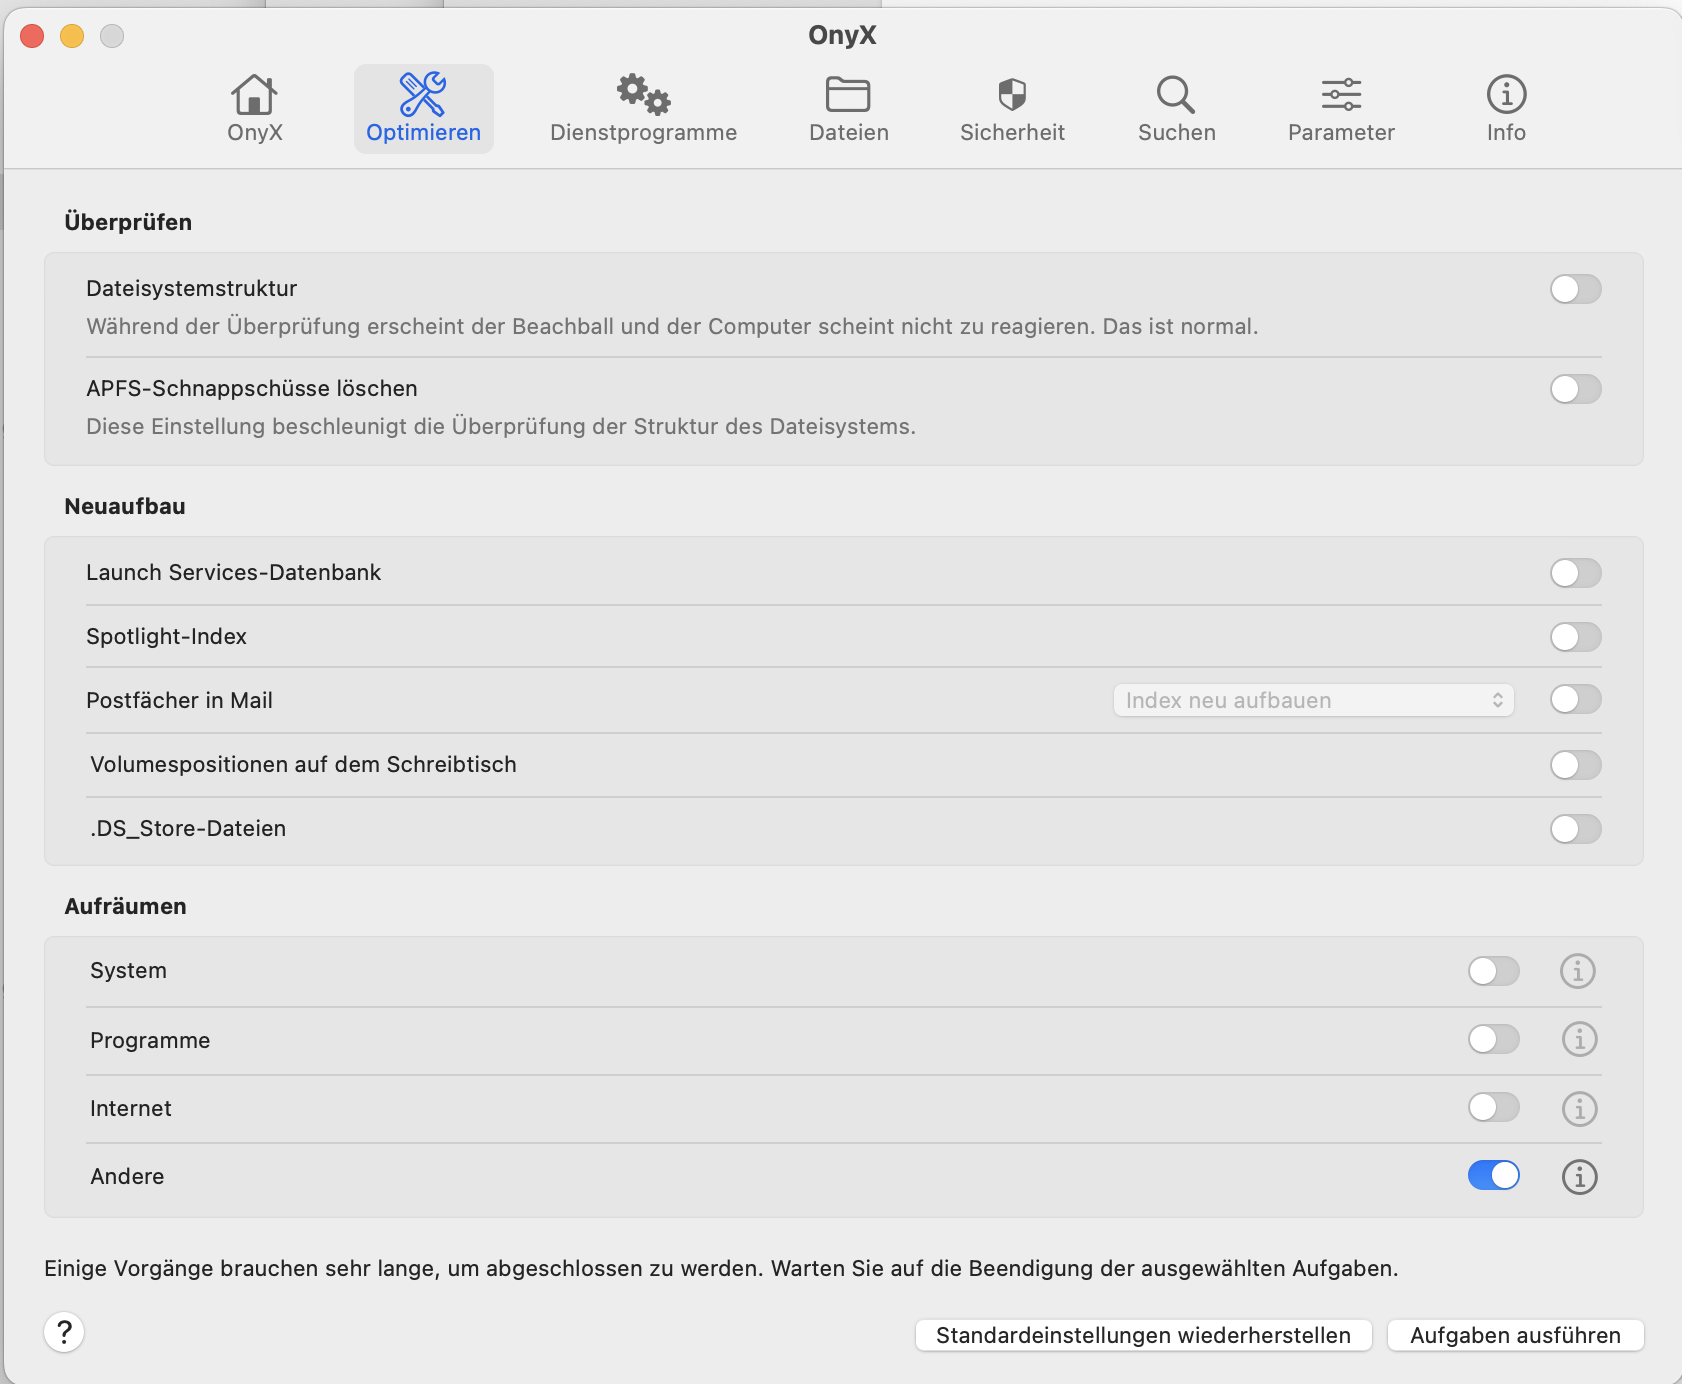Open the help question mark button
This screenshot has width=1682, height=1384.
[64, 1332]
